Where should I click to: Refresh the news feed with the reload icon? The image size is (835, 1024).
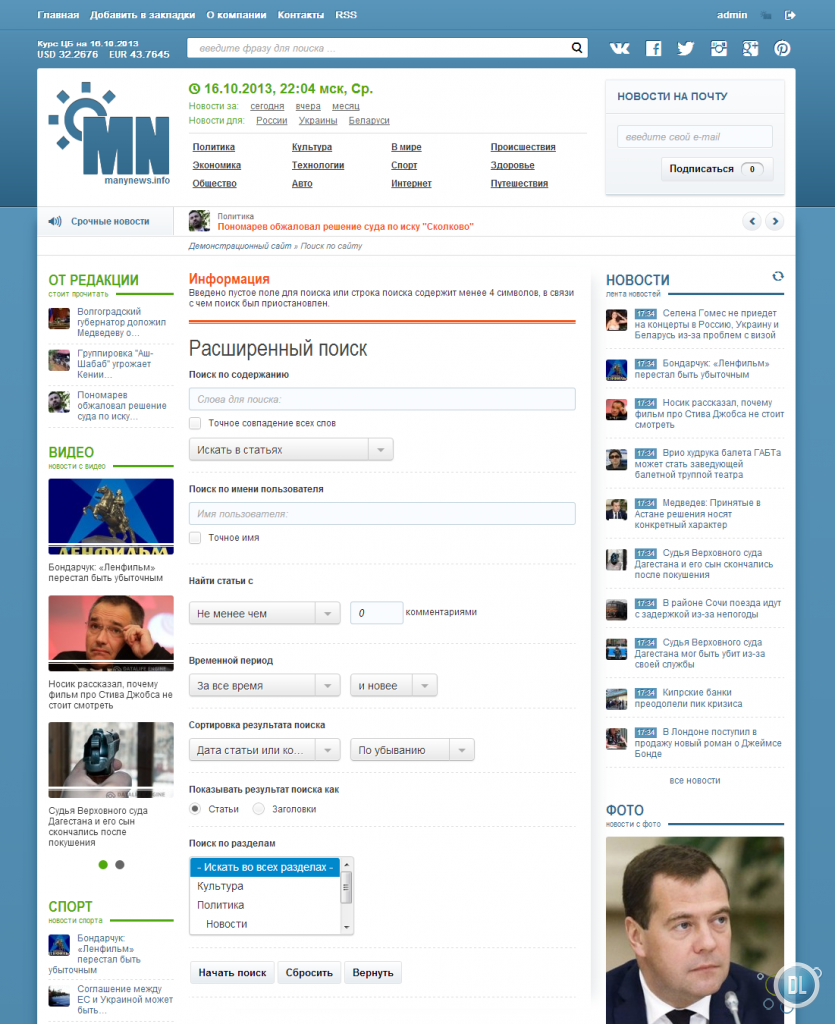(778, 276)
